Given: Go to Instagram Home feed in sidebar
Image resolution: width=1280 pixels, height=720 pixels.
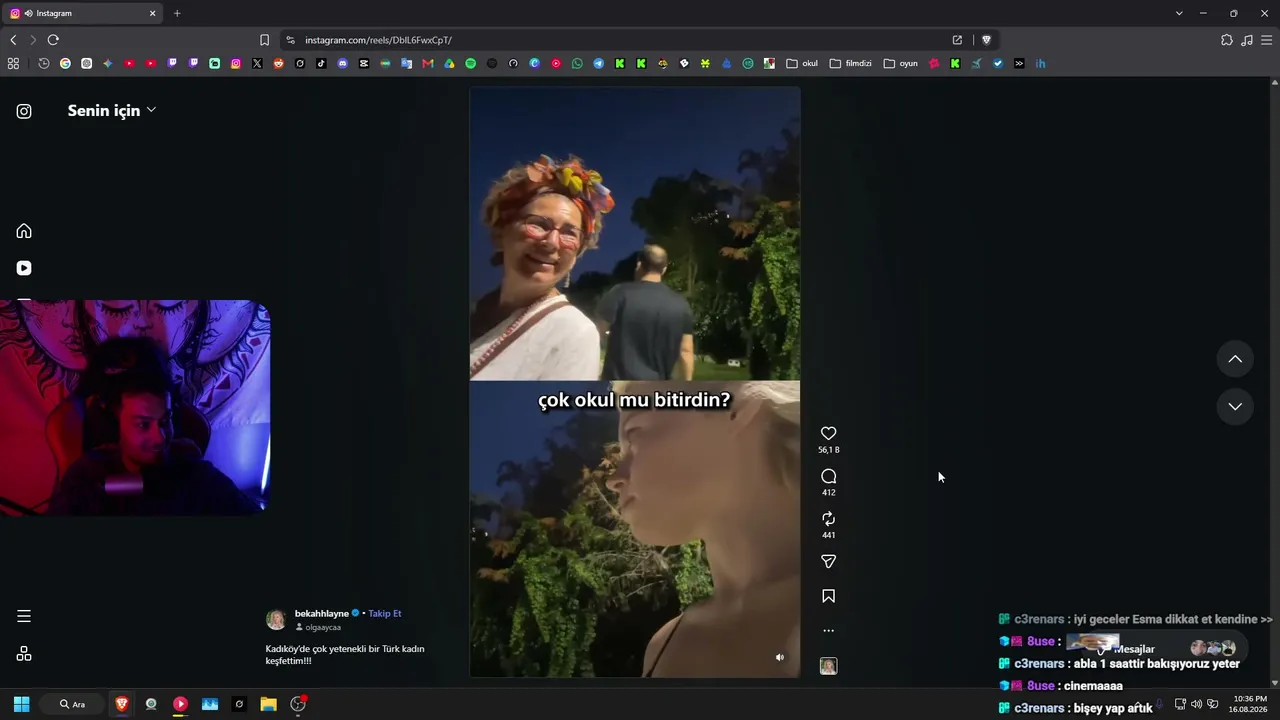Looking at the screenshot, I should [24, 231].
